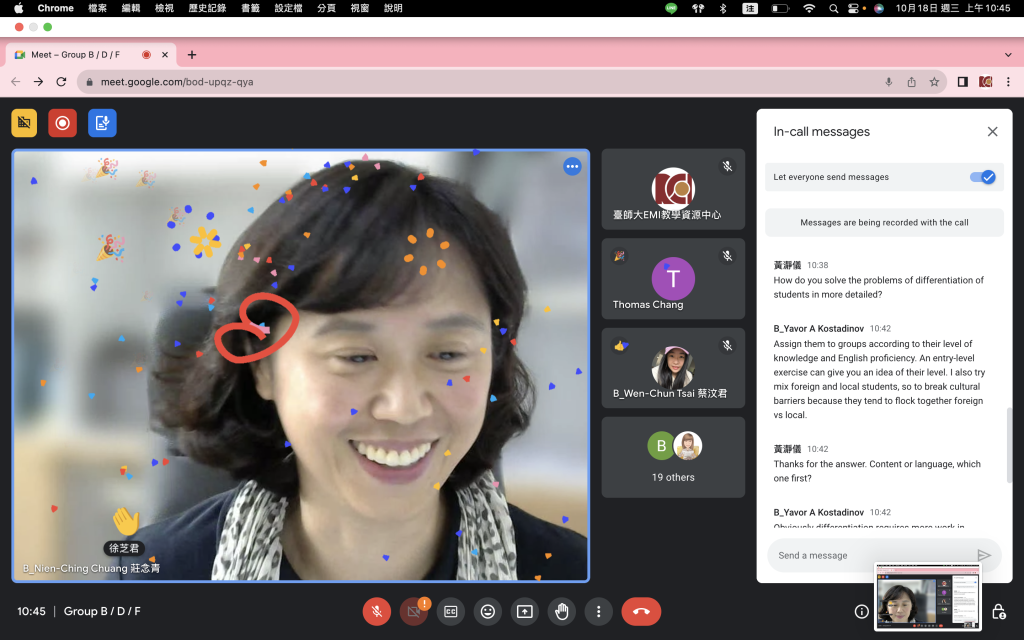Unmute the microphone in the bottom bar
Viewport: 1024px width, 640px height.
(x=377, y=611)
